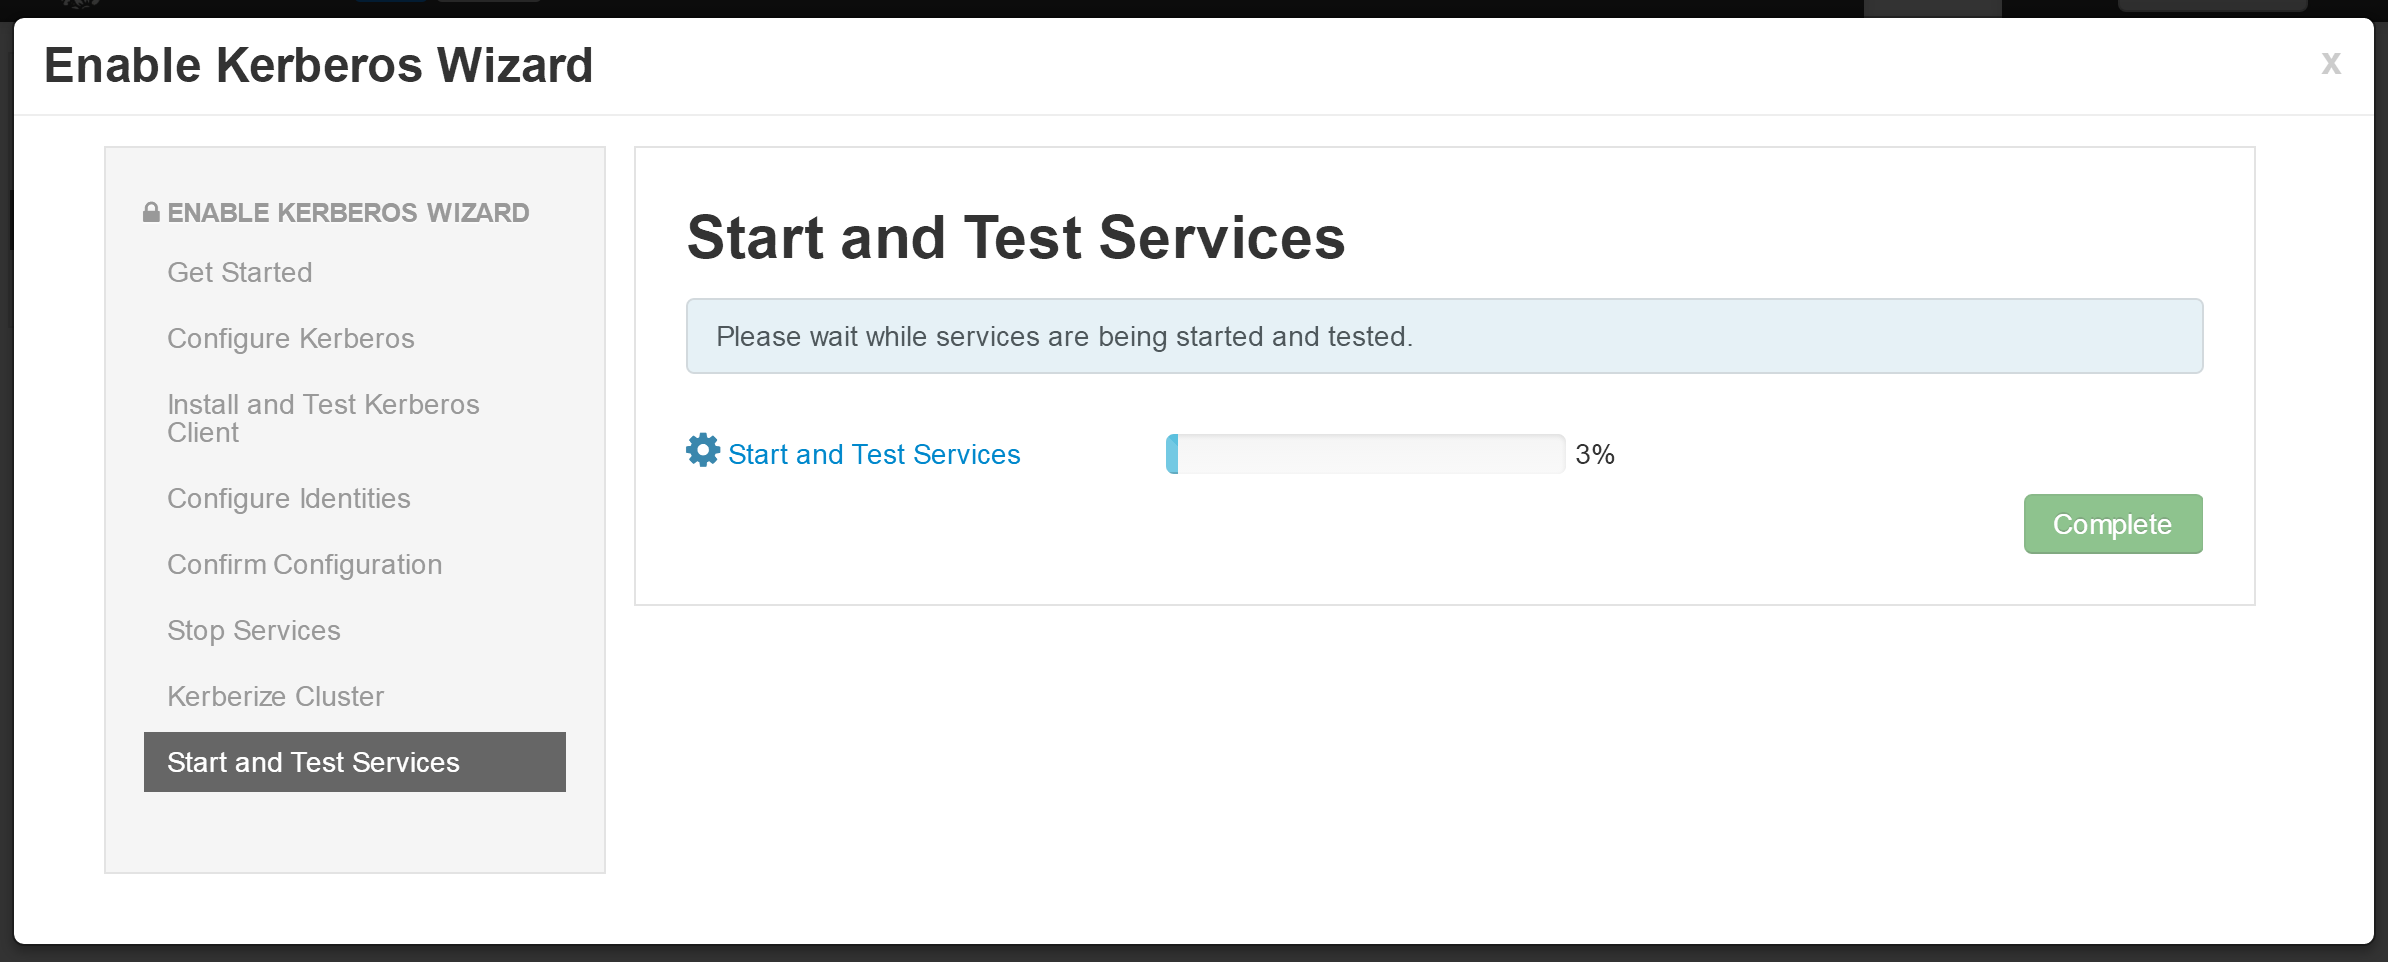
Task: Select Configure Identities in the sidebar
Action: [x=289, y=498]
